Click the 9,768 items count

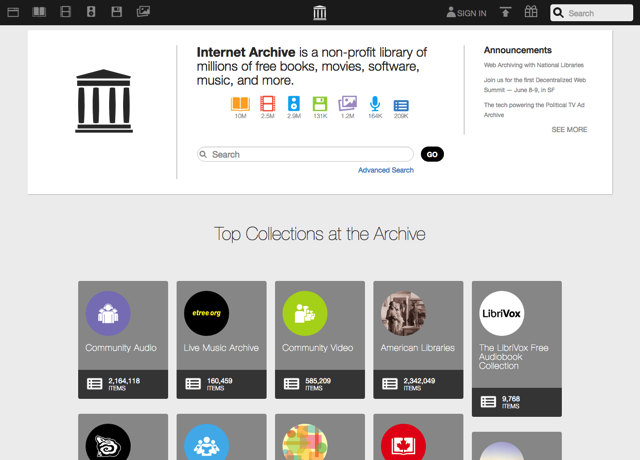click(x=511, y=402)
